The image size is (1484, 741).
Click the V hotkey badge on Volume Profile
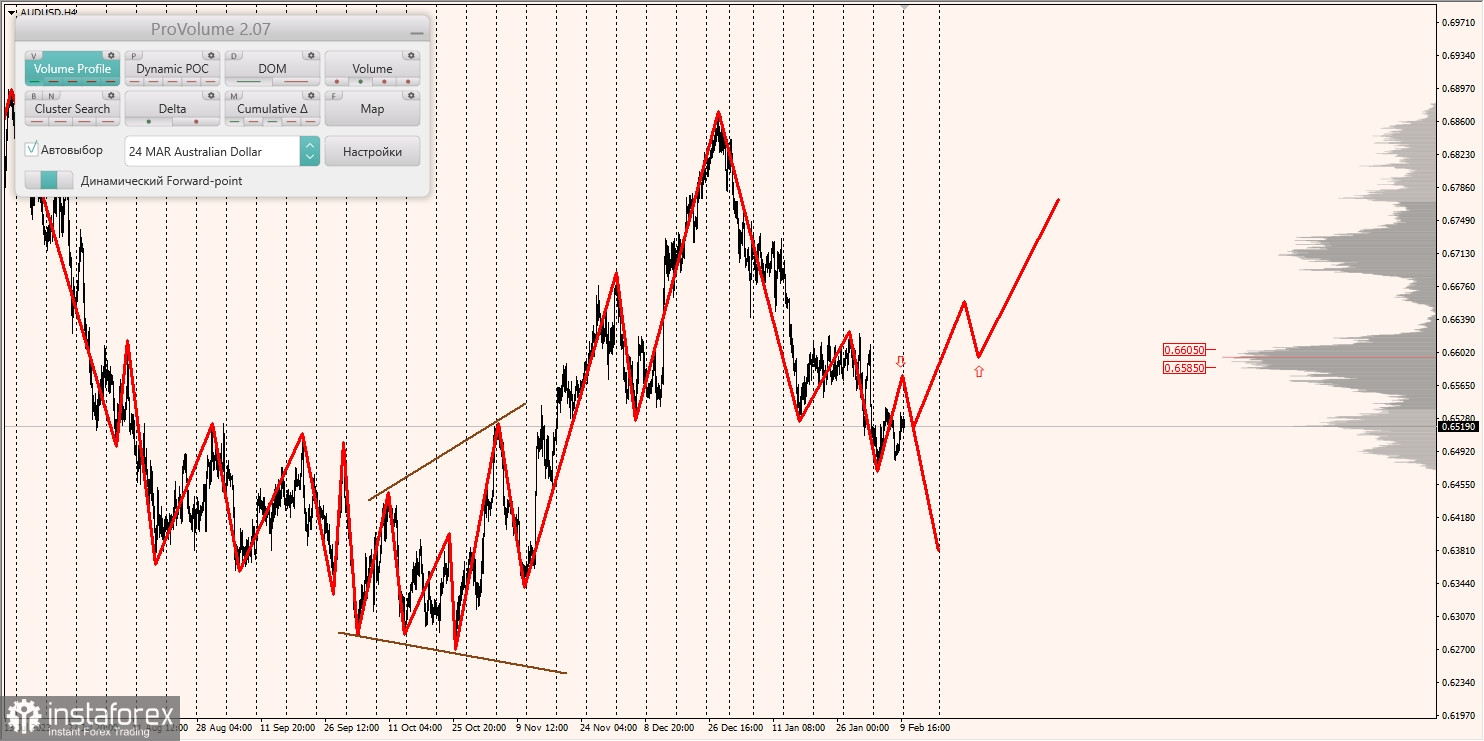[34, 55]
